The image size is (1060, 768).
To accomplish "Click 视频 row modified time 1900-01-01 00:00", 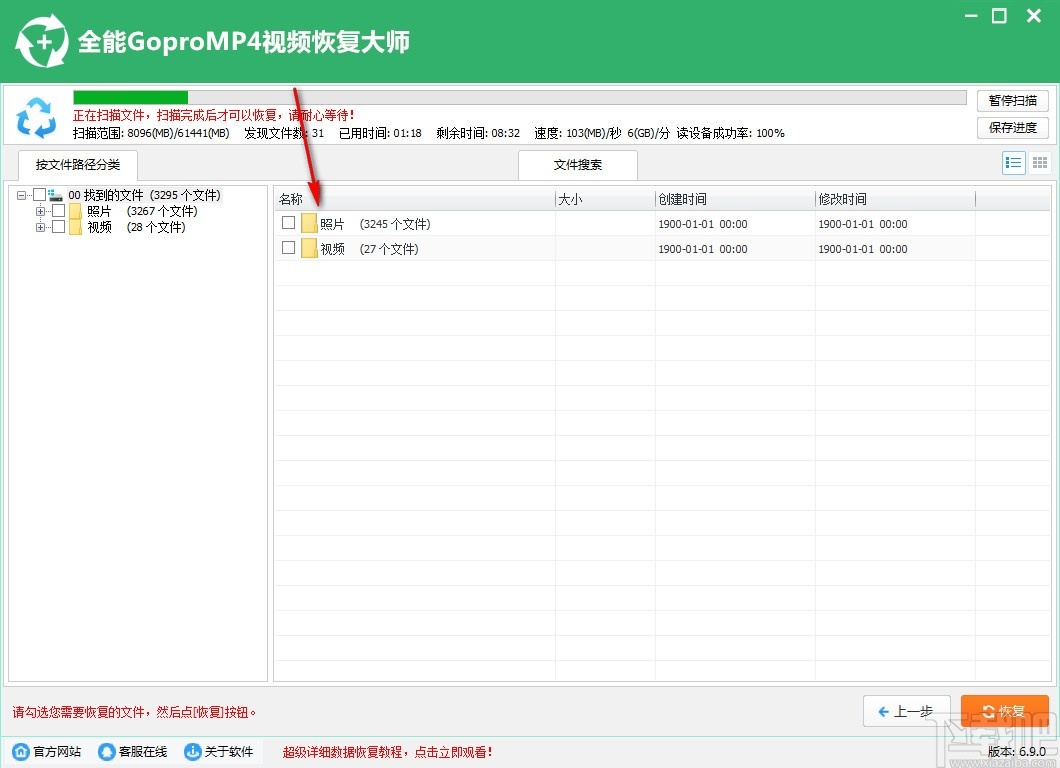I will tap(863, 249).
